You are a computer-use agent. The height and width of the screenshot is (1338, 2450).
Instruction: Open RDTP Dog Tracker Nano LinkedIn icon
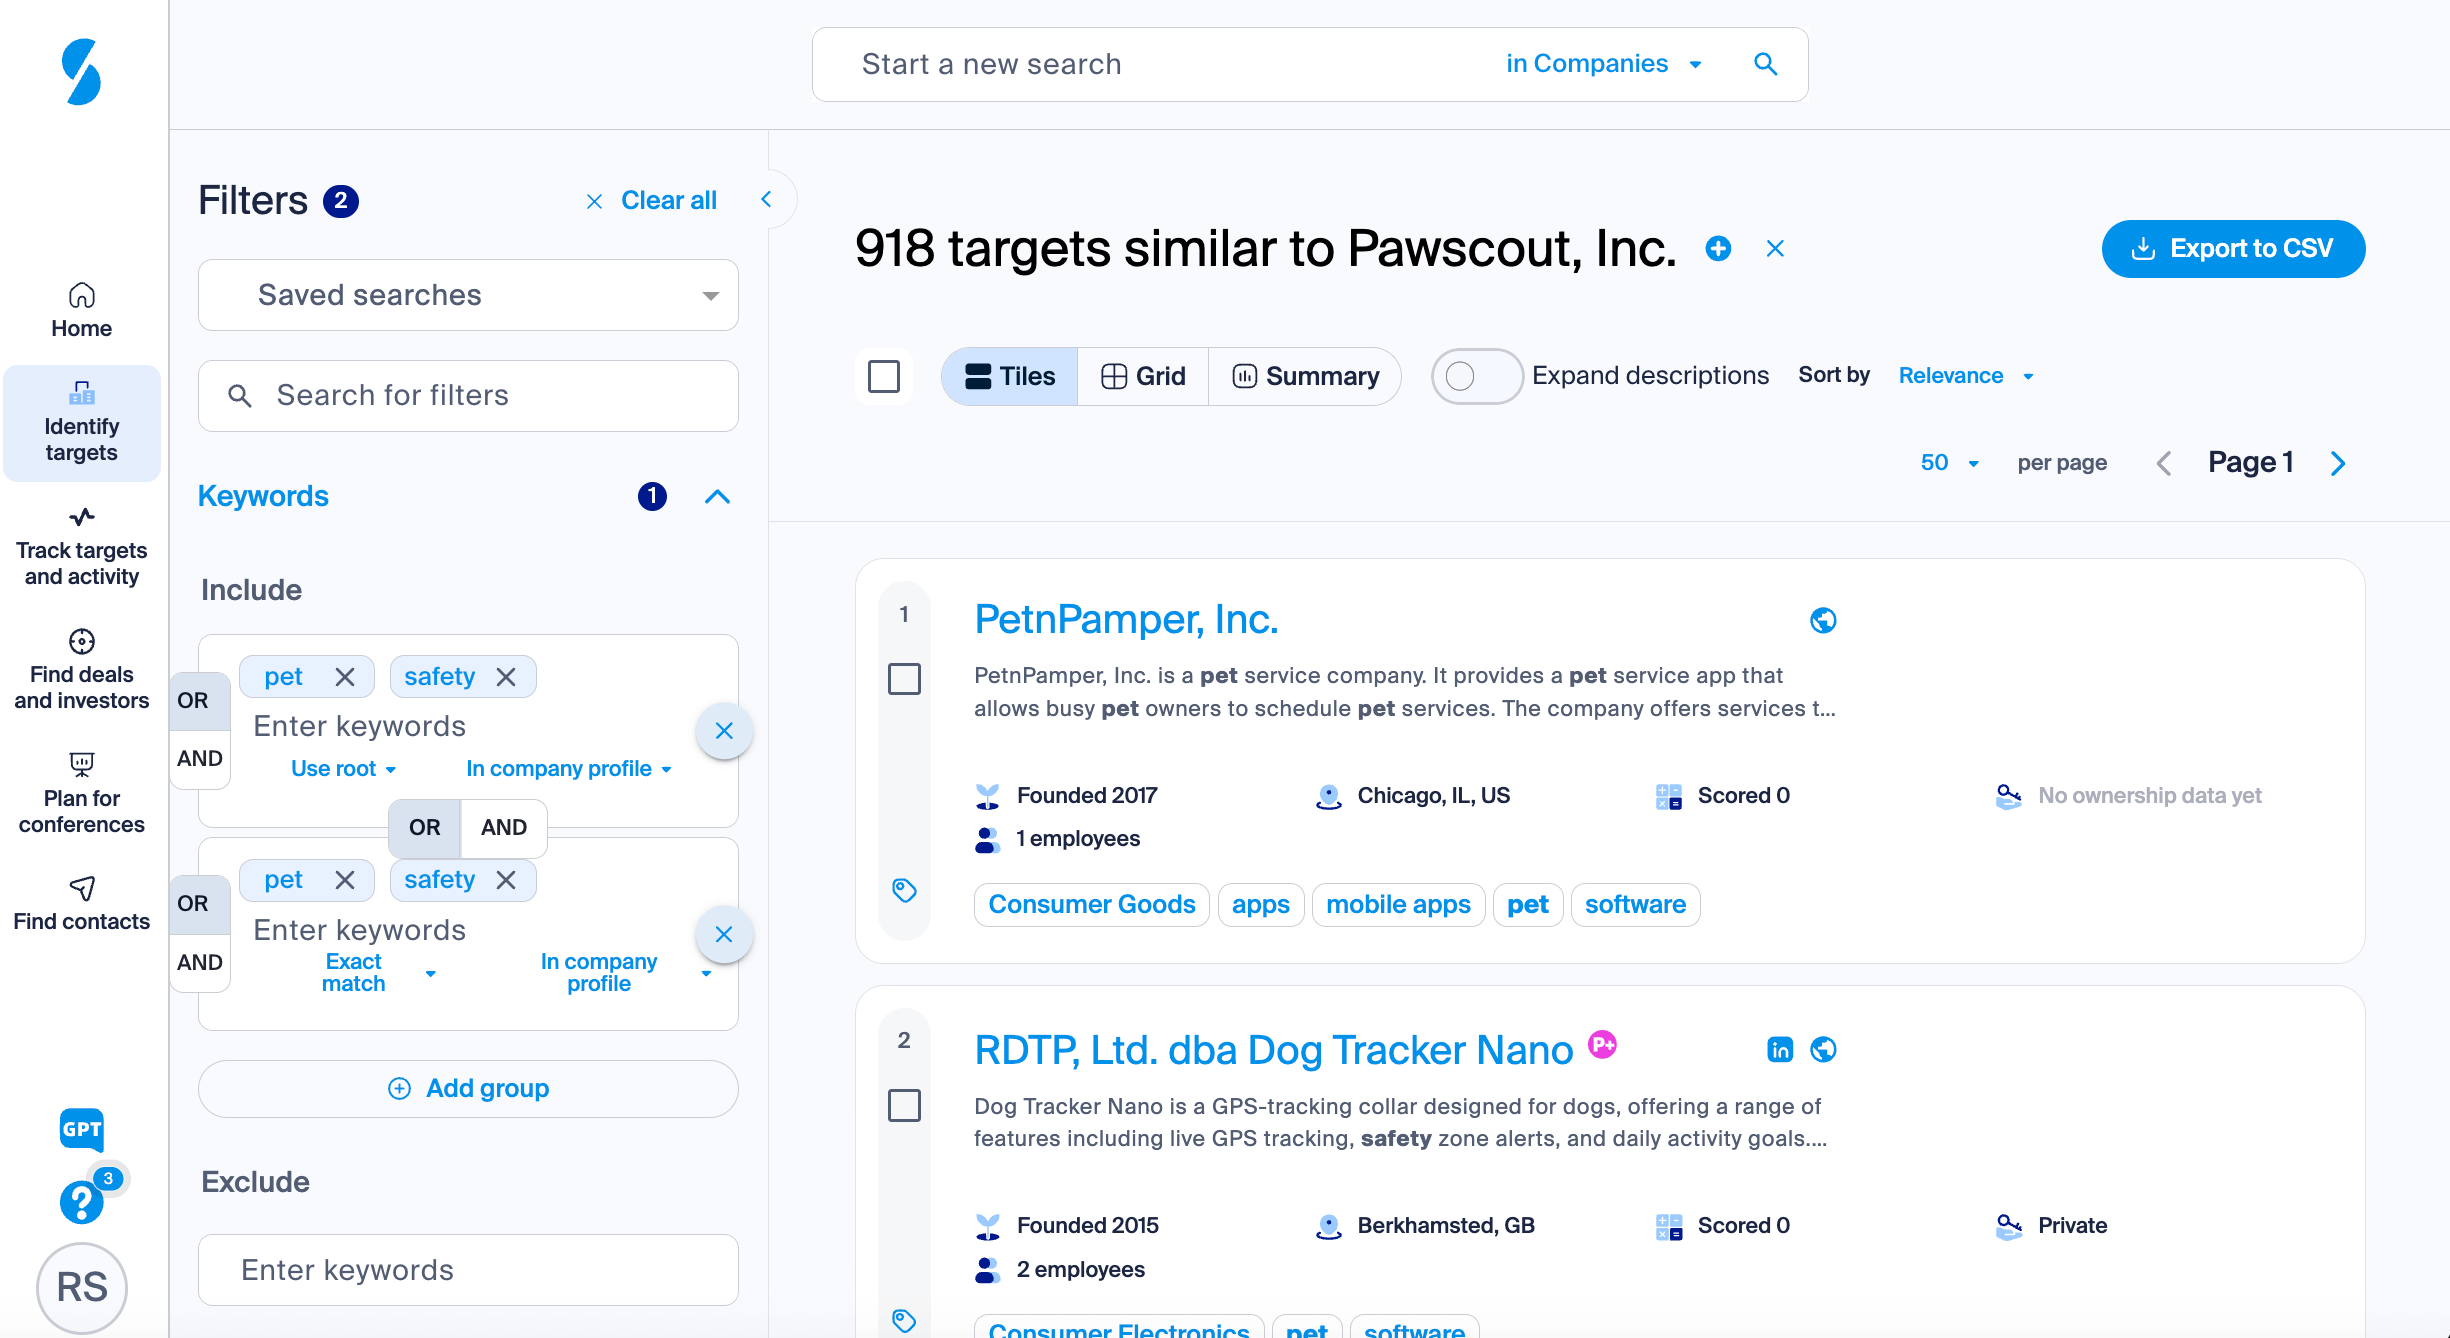click(x=1780, y=1049)
